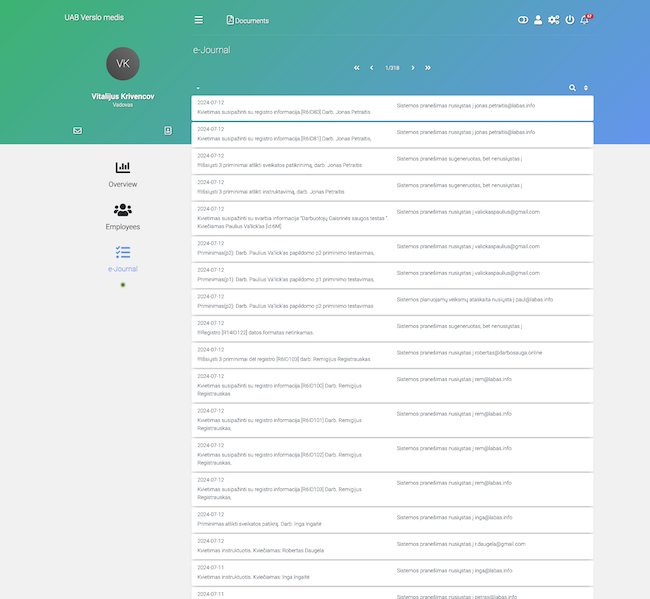Click the e-Journal page heading
This screenshot has width=650, height=599.
pos(211,50)
